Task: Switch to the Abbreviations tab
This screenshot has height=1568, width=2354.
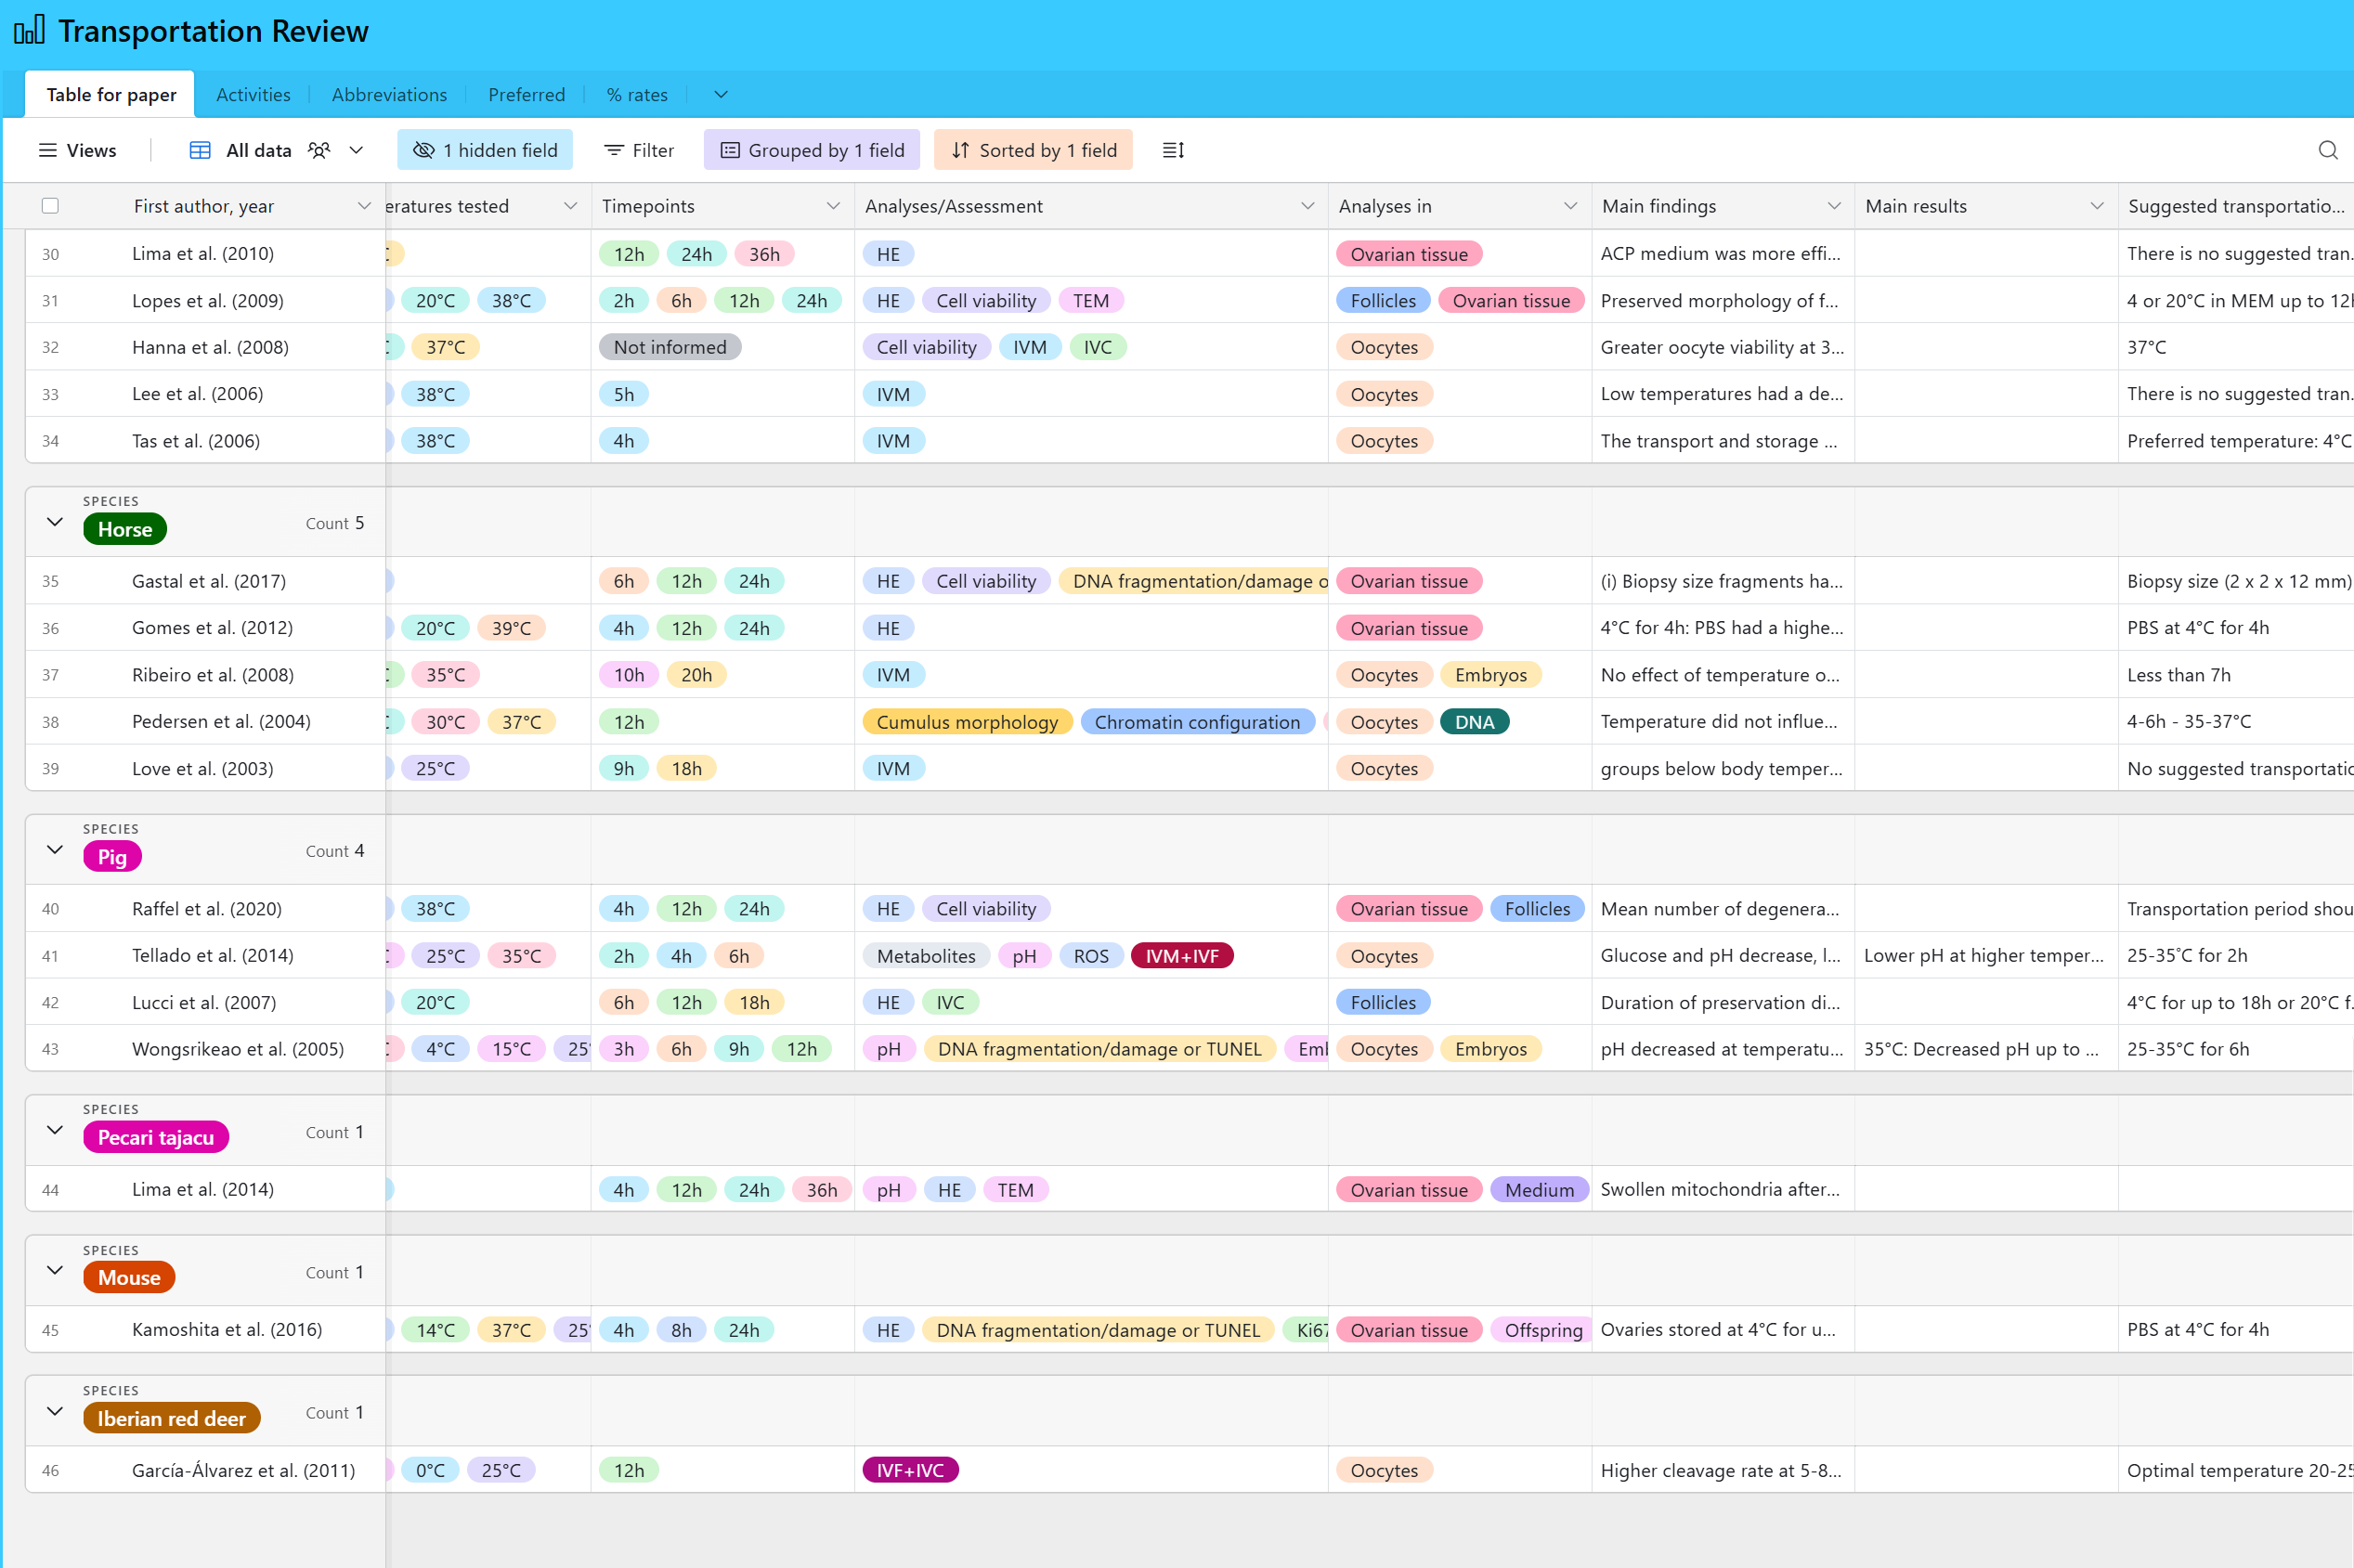Action: point(389,95)
